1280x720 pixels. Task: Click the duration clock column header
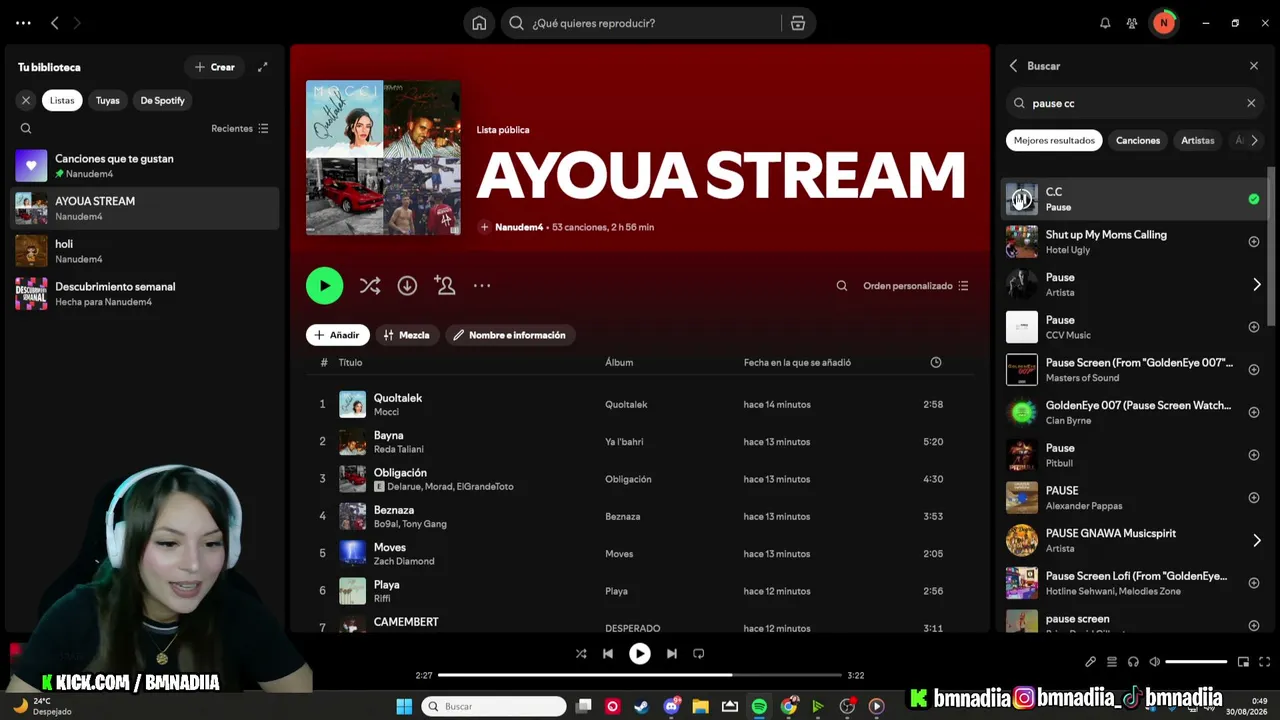[936, 363]
